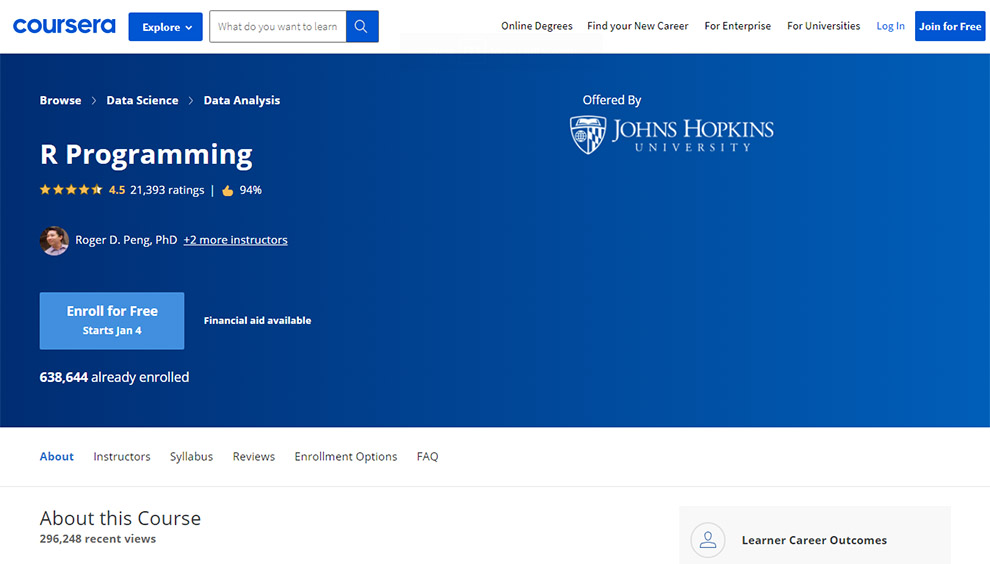Click the thumbs-up 94% icon

pos(228,191)
